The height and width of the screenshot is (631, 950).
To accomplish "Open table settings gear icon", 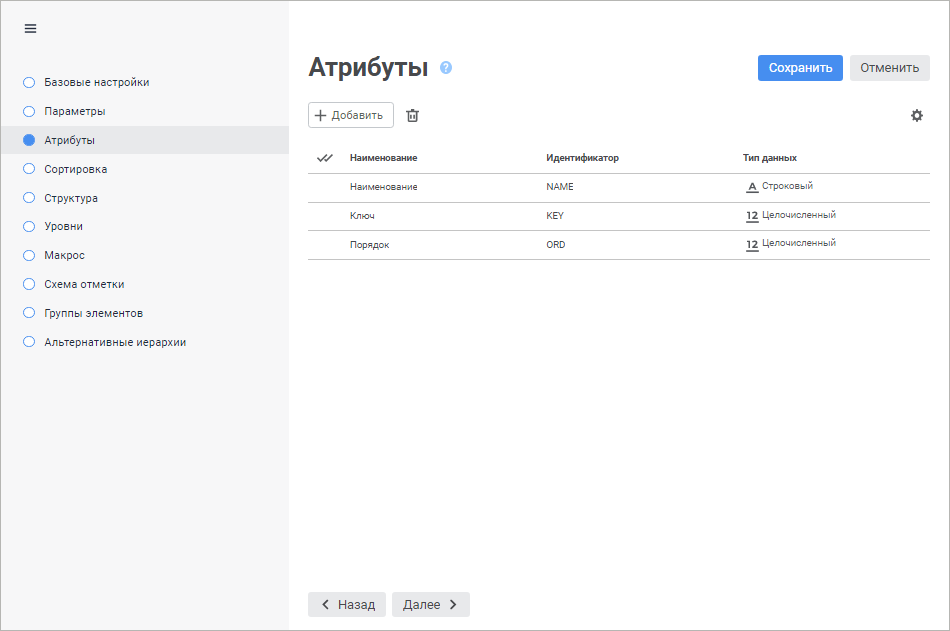I will (x=916, y=115).
